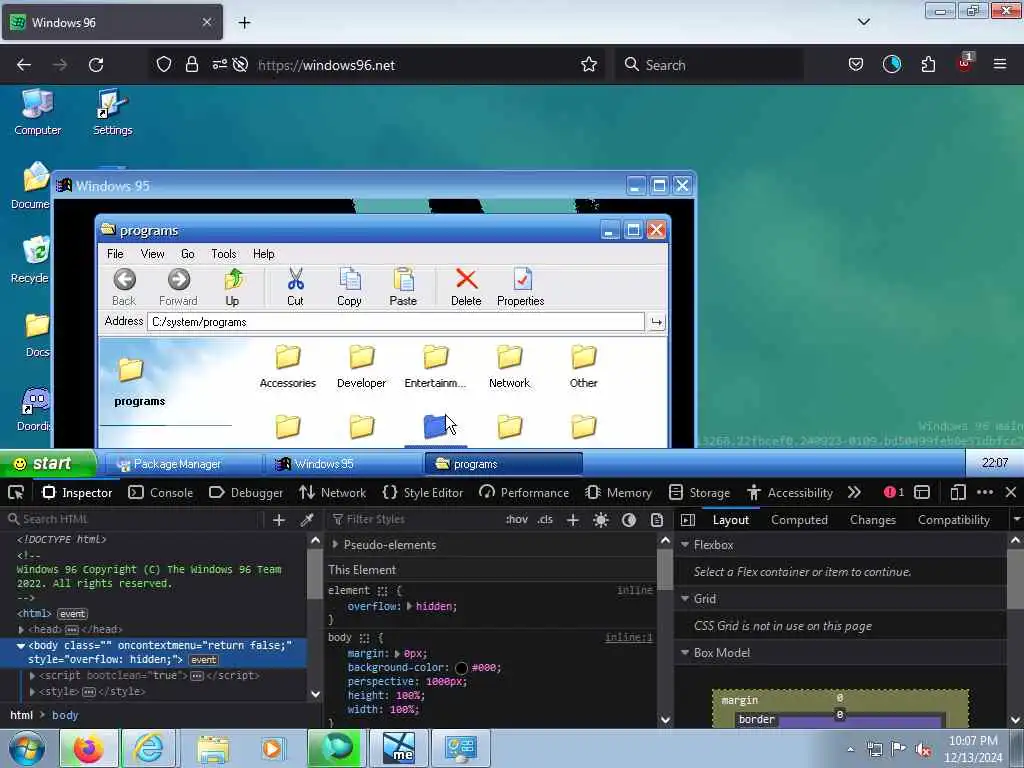The width and height of the screenshot is (1024, 768).
Task: Add a new node with plus icon
Action: 279,520
